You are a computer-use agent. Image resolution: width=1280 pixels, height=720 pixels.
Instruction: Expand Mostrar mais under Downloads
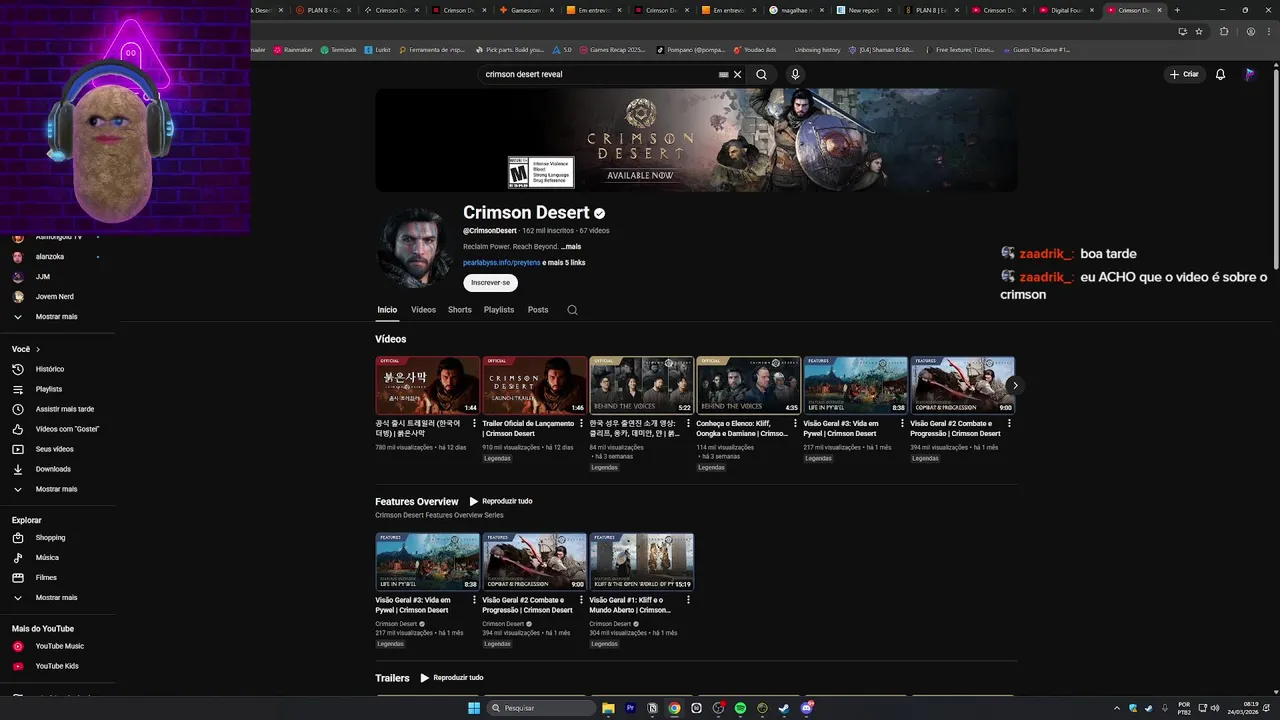pyautogui.click(x=58, y=489)
